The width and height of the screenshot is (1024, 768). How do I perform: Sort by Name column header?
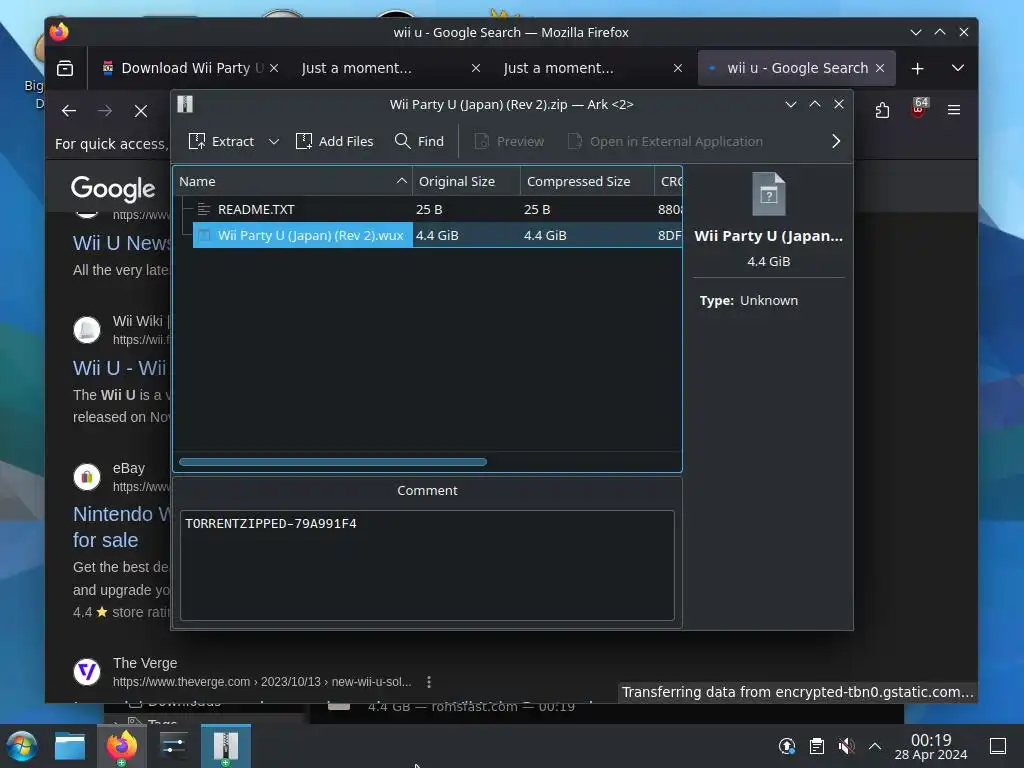tap(293, 182)
